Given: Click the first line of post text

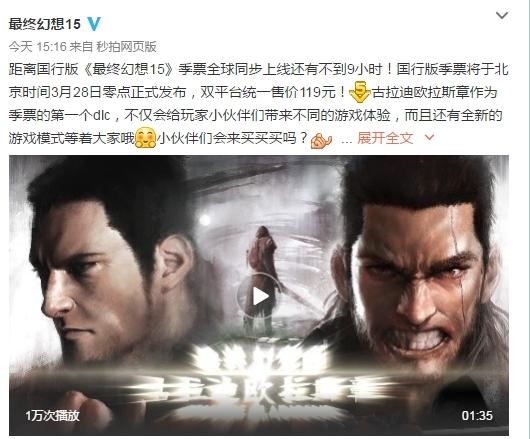Looking at the screenshot, I should point(259,69).
